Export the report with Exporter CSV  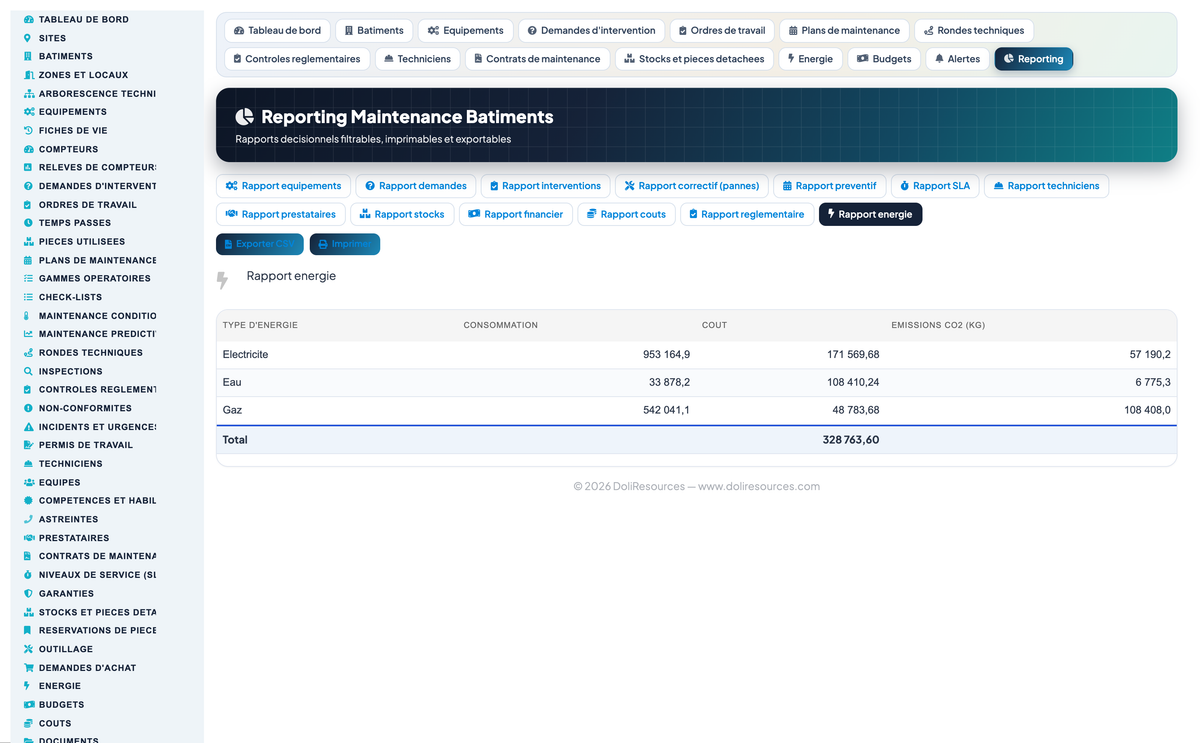point(260,244)
